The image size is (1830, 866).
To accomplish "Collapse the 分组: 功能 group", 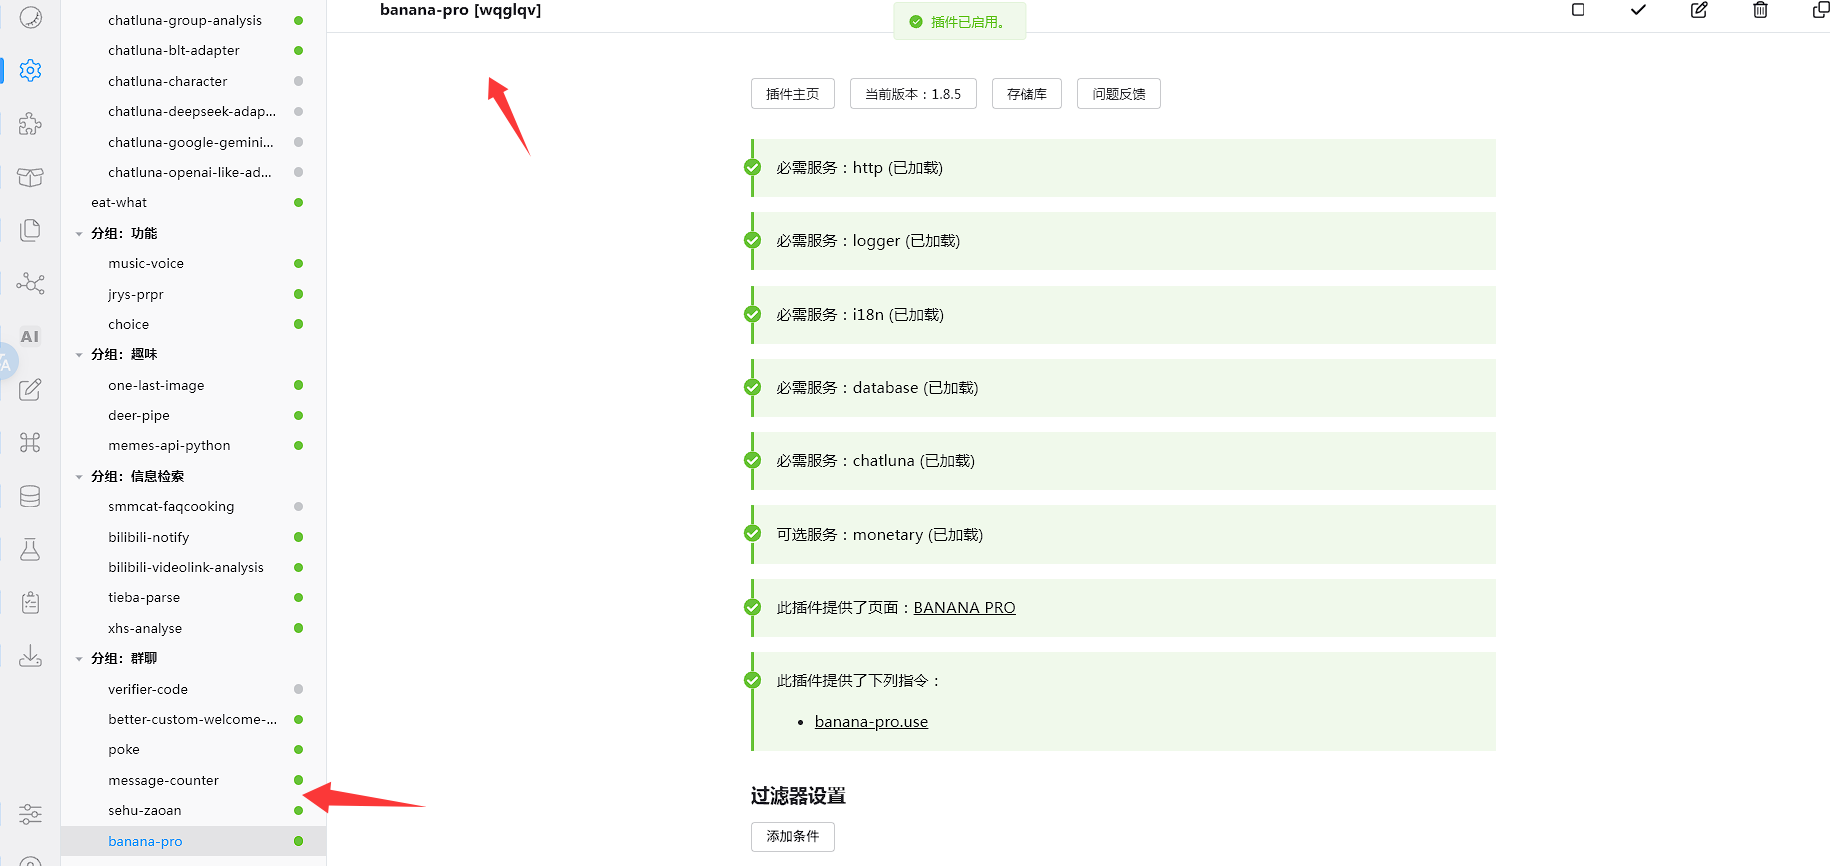I will (x=79, y=234).
